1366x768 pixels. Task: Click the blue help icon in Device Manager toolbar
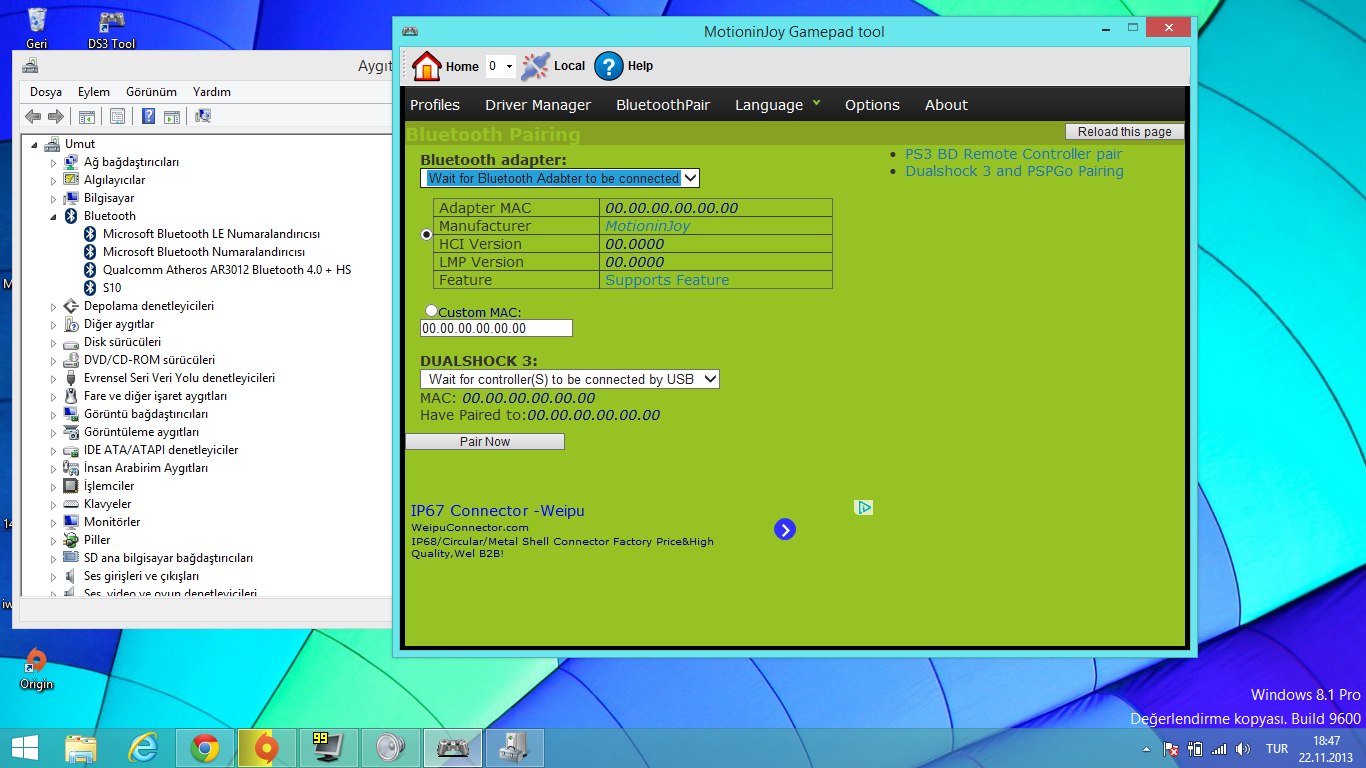(148, 116)
